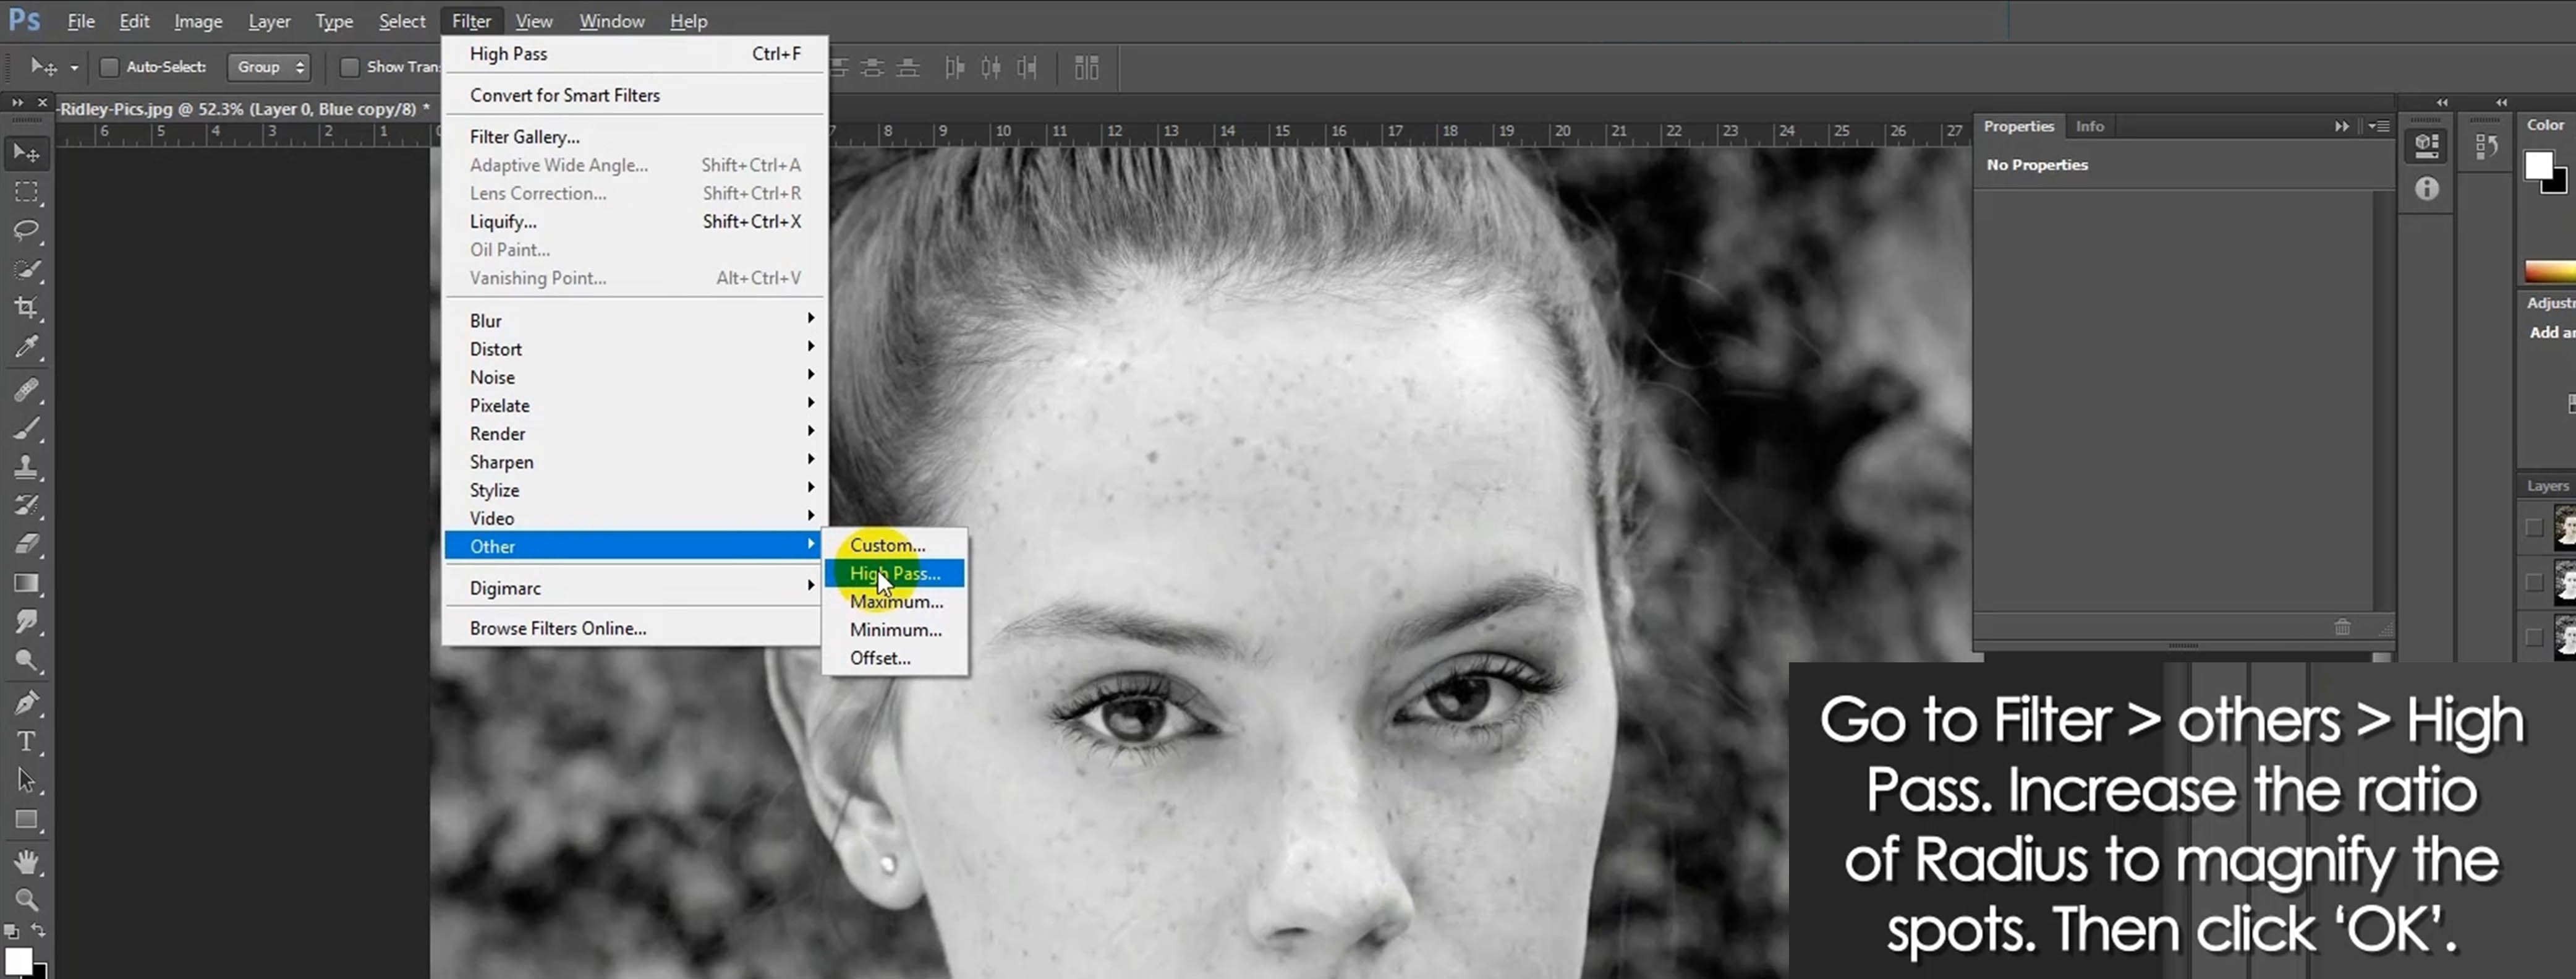
Task: Select the Rectangular Marquee tool
Action: pos(26,192)
